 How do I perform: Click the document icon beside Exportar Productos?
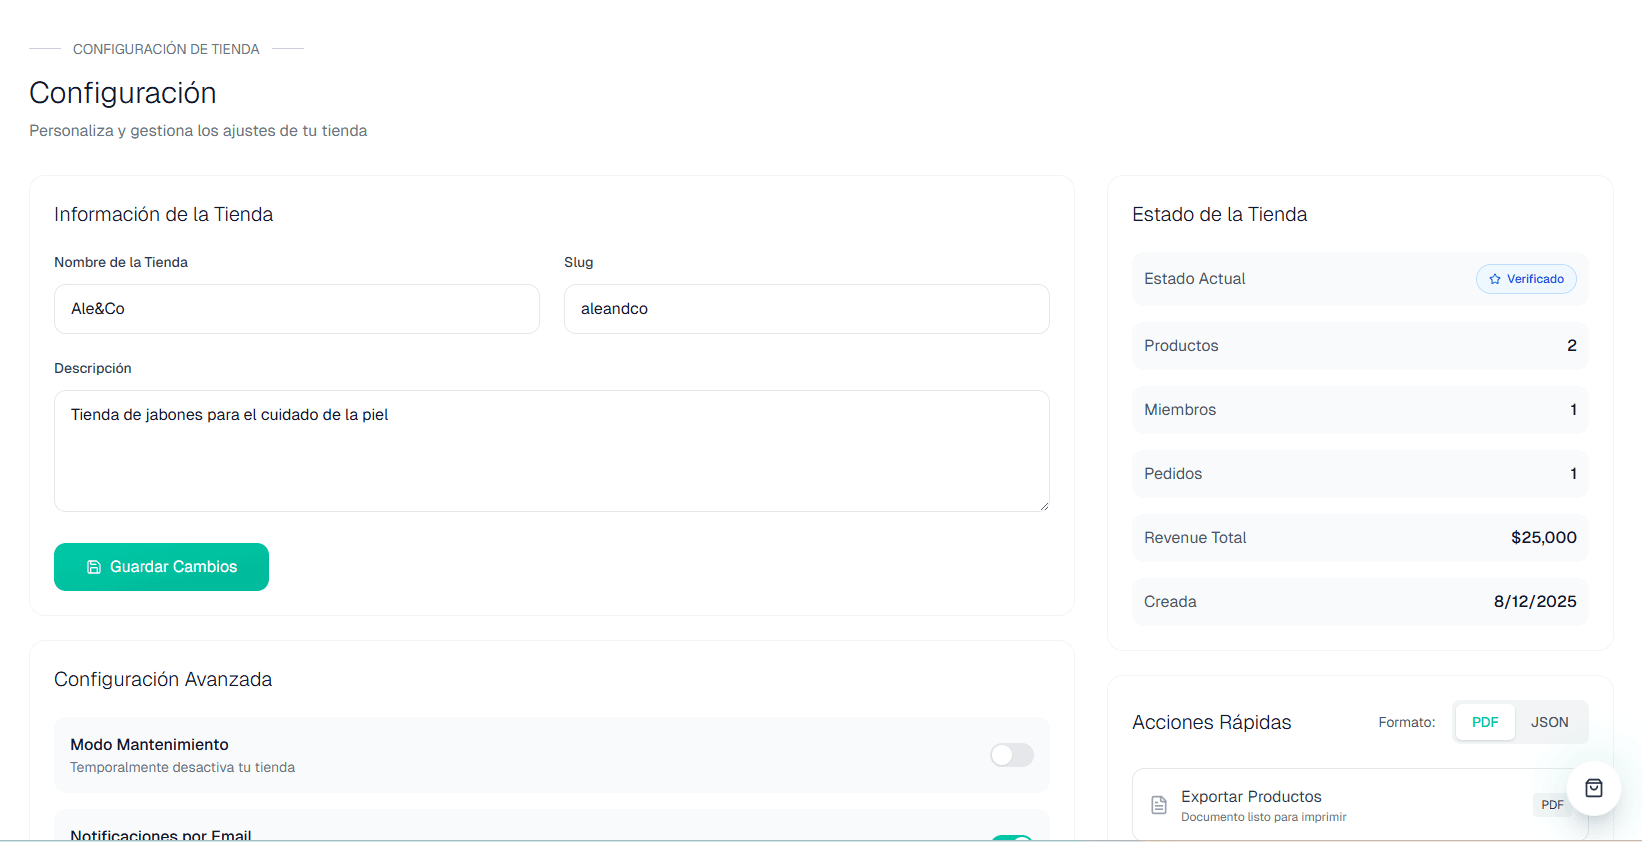pyautogui.click(x=1159, y=805)
